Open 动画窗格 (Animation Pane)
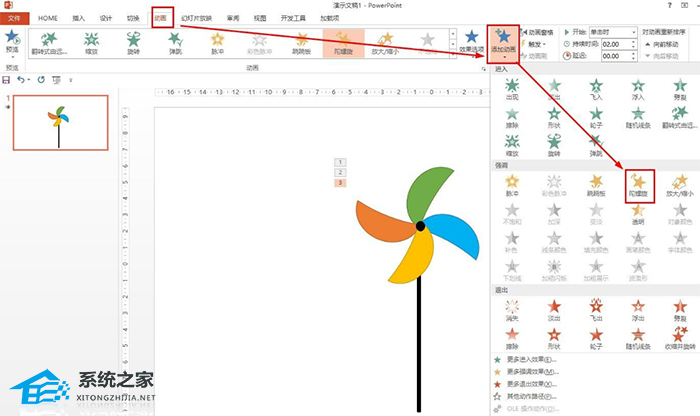The image size is (700, 416). pos(537,32)
